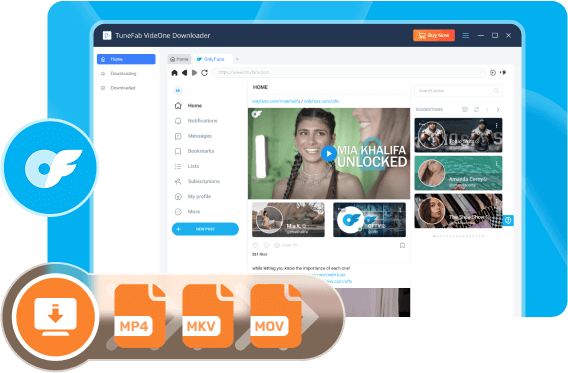Show next suggestions with right chevron

[x=498, y=109]
